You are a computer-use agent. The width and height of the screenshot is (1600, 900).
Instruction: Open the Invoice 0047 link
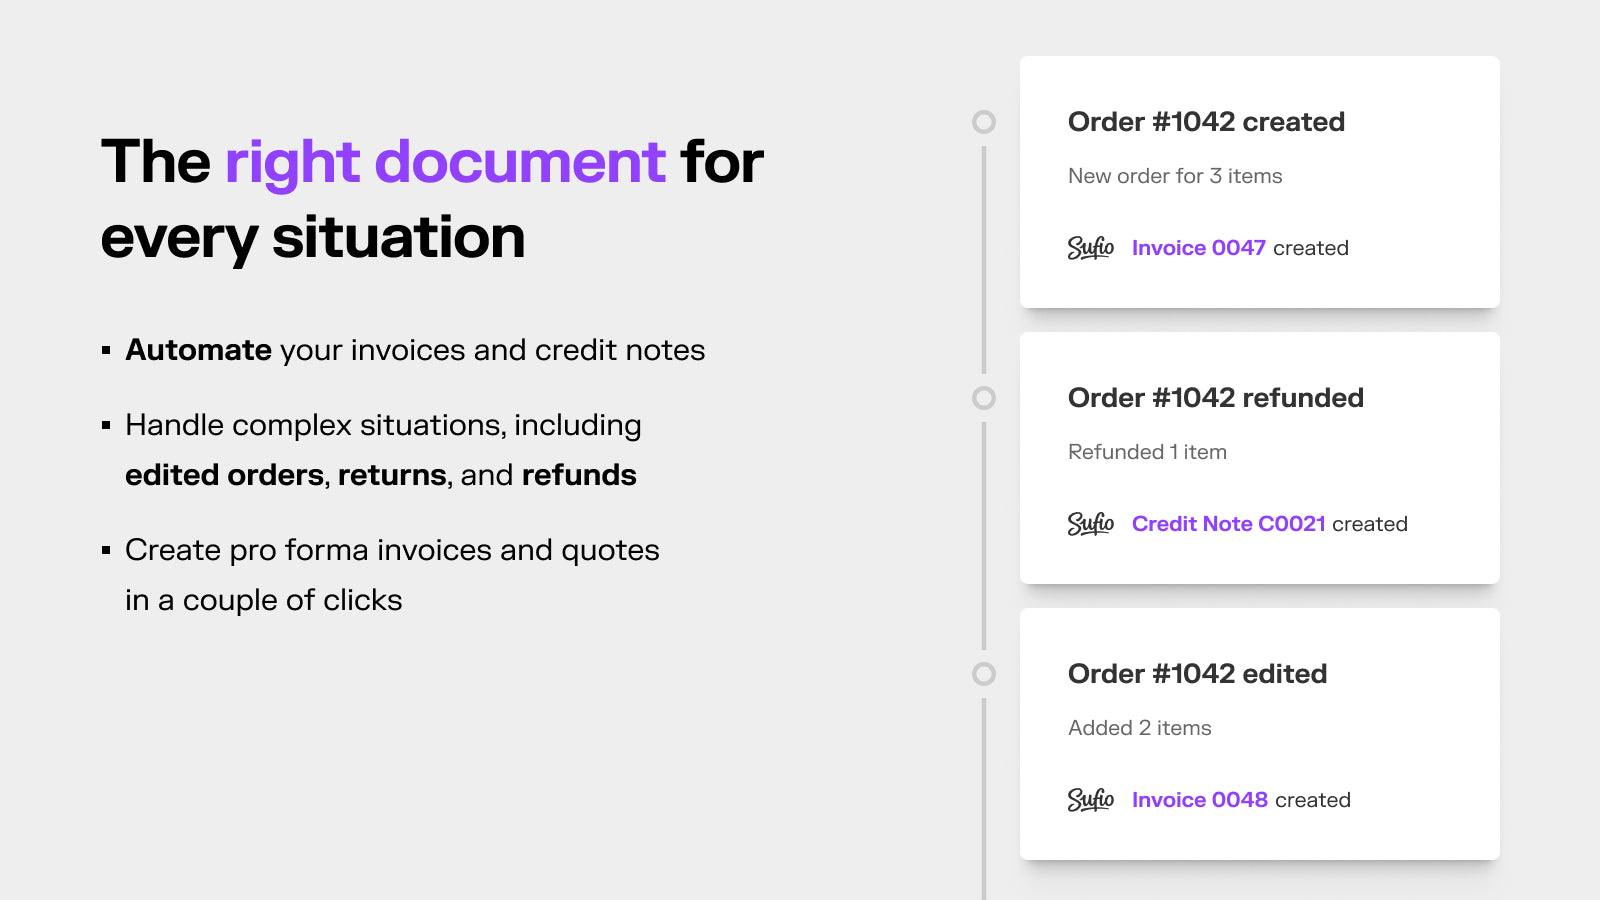click(1199, 248)
